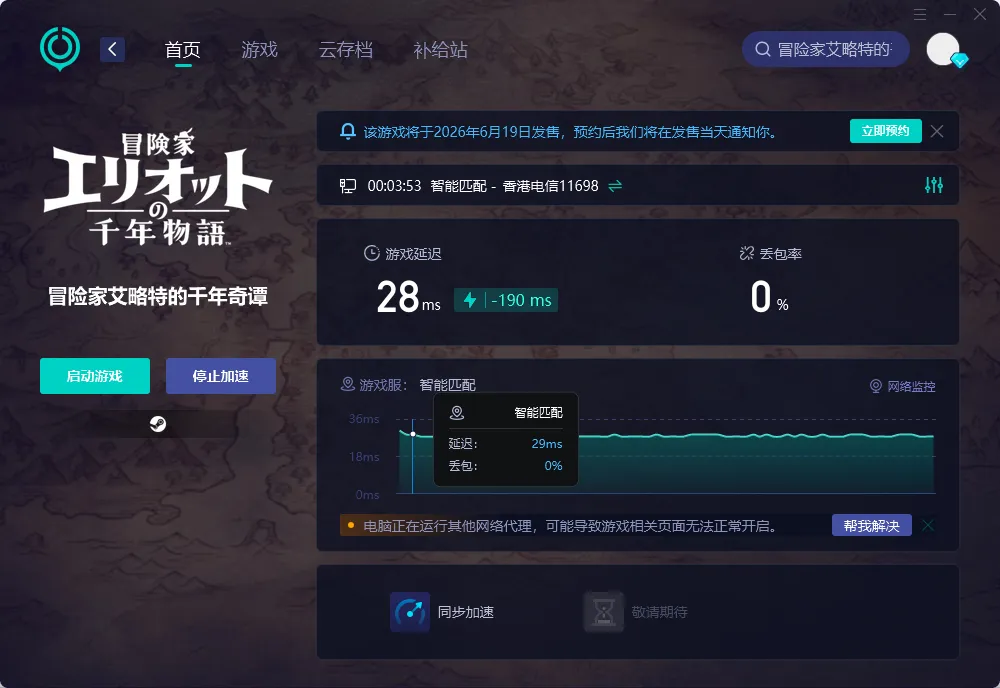1000x688 pixels.
Task: Click the clock icon beside 游戏延迟
Action: [x=371, y=253]
